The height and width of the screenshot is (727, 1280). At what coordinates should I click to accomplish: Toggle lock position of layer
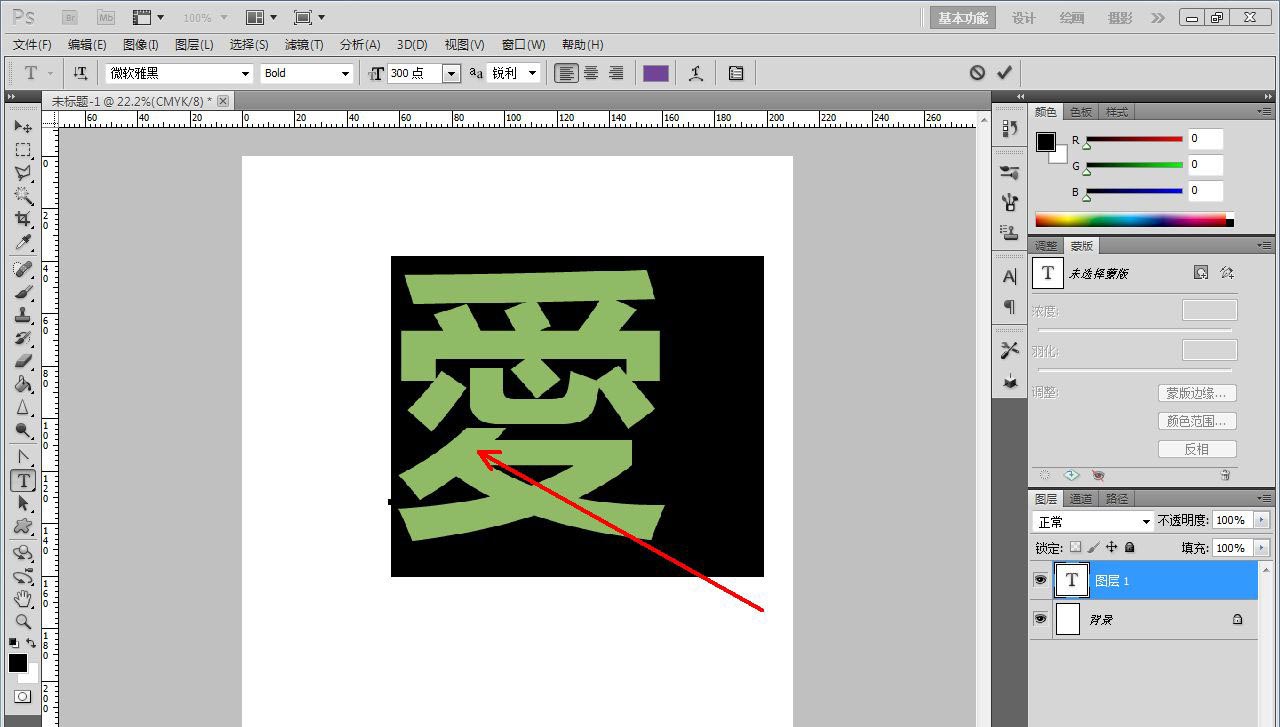1111,547
